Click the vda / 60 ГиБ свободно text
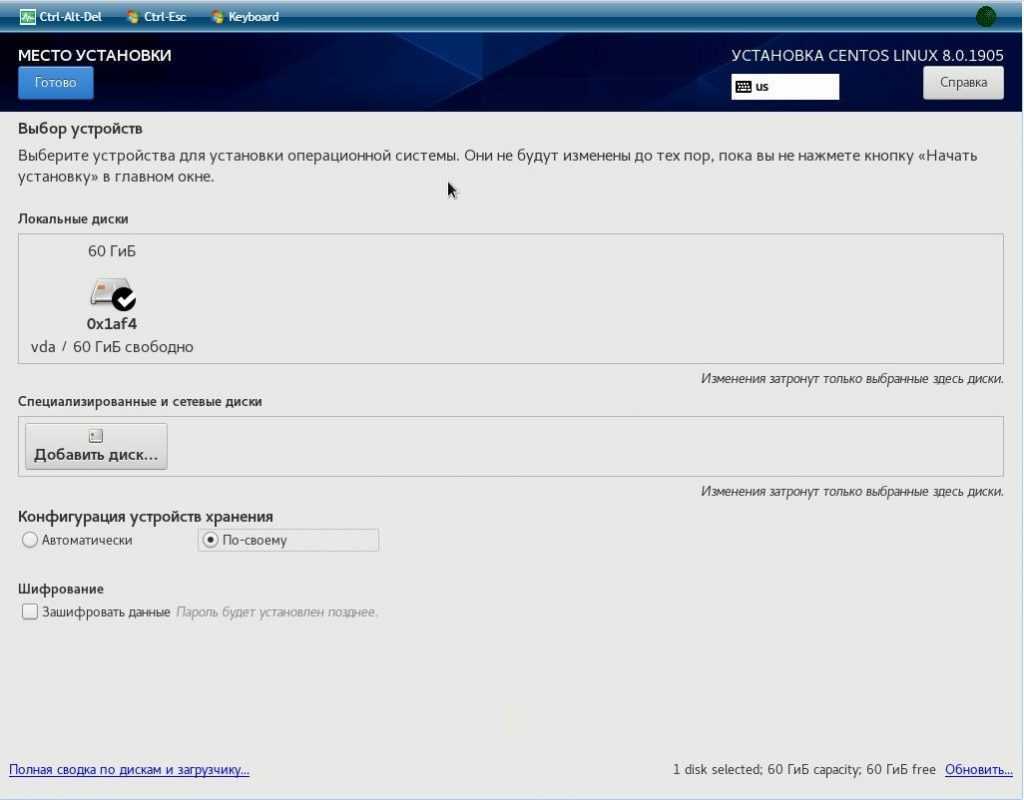Viewport: 1024px width, 800px height. click(x=112, y=347)
